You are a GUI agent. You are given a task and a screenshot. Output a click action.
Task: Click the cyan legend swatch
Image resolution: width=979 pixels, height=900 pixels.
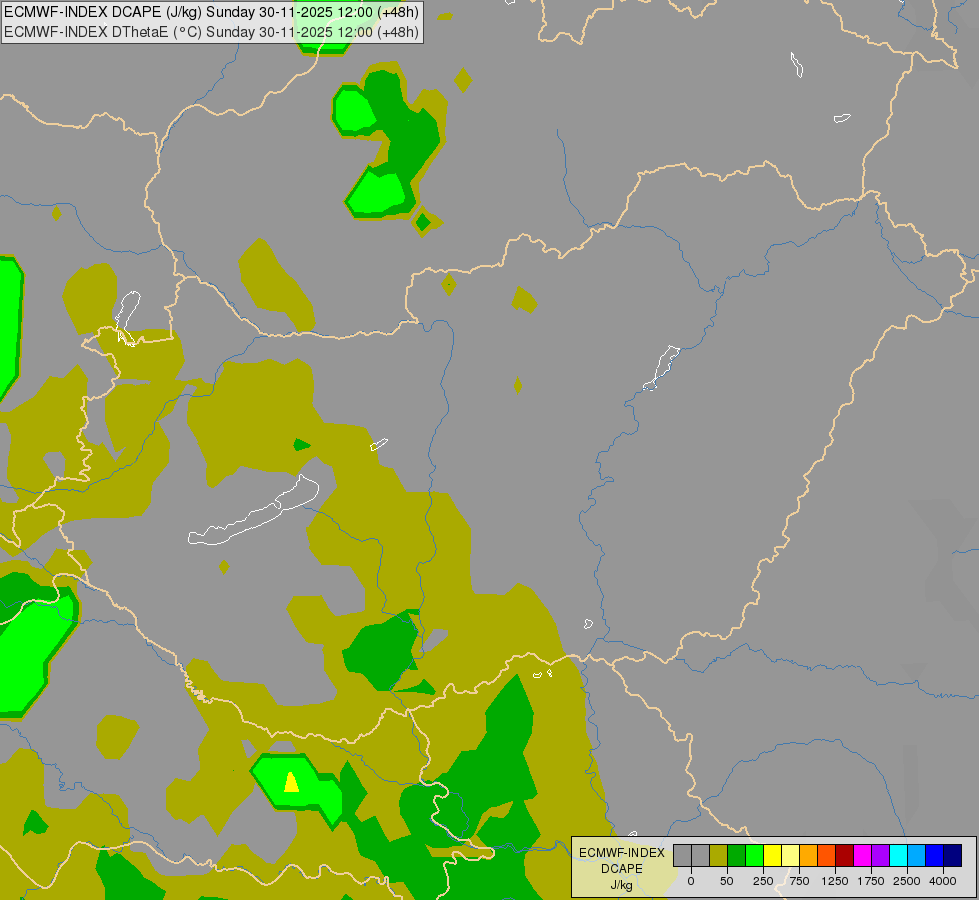[x=898, y=855]
